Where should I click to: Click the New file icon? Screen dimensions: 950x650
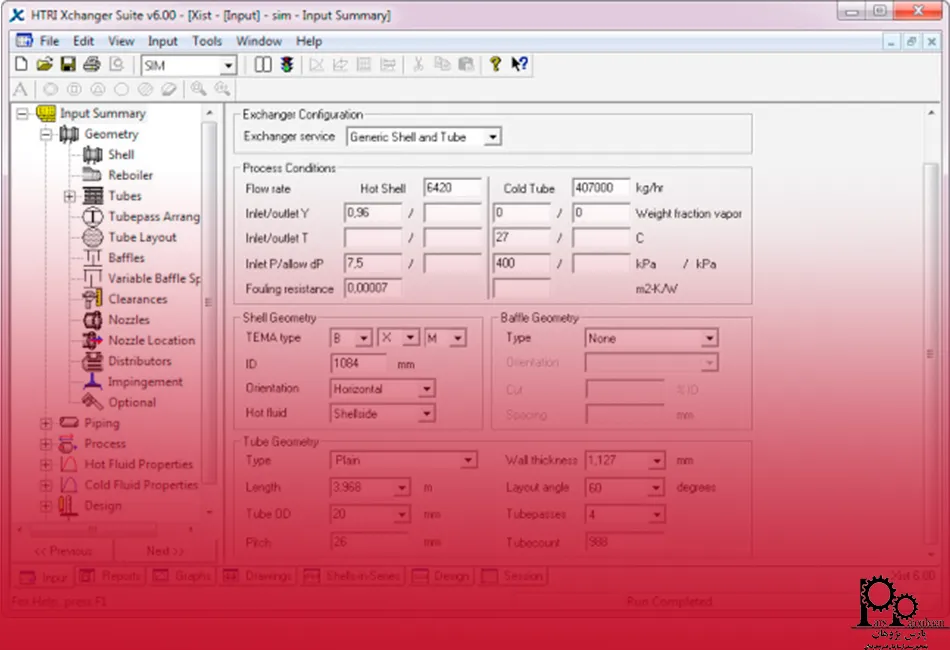pos(22,65)
